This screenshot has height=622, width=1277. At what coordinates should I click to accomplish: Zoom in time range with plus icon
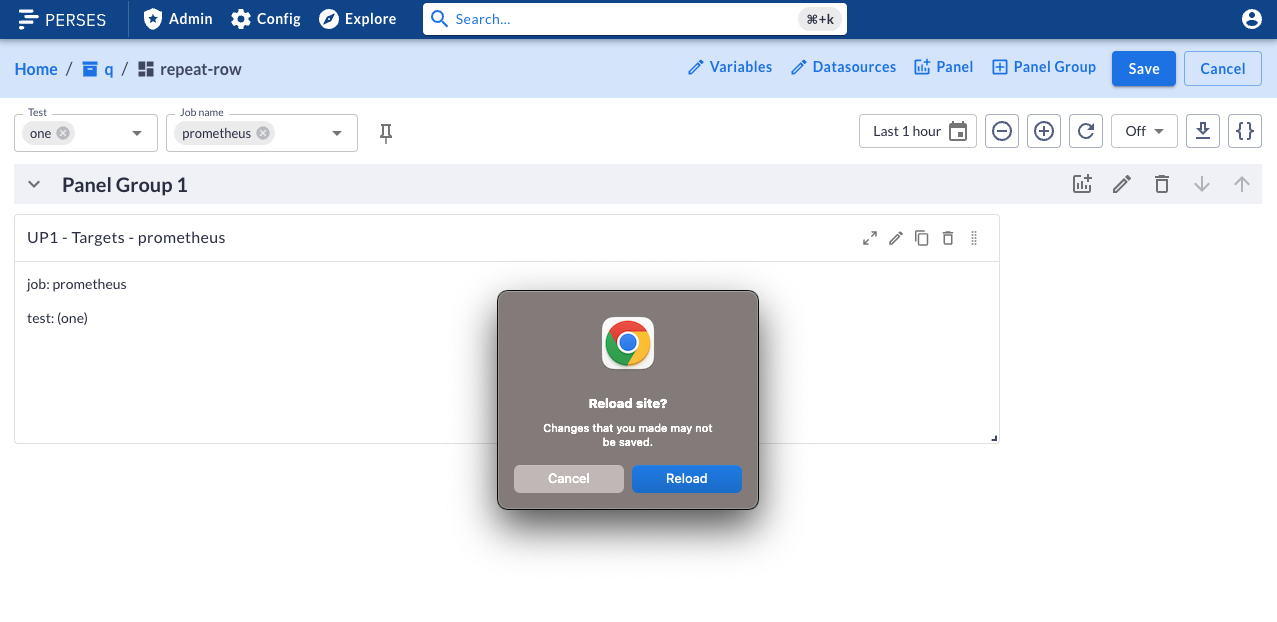[x=1044, y=130]
